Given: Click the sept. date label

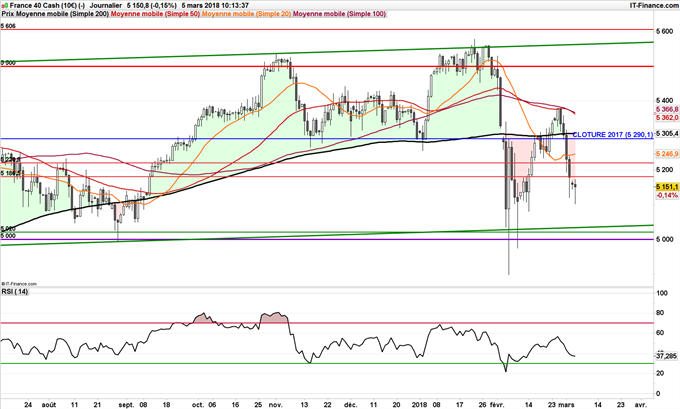Looking at the screenshot, I should pos(127,405).
